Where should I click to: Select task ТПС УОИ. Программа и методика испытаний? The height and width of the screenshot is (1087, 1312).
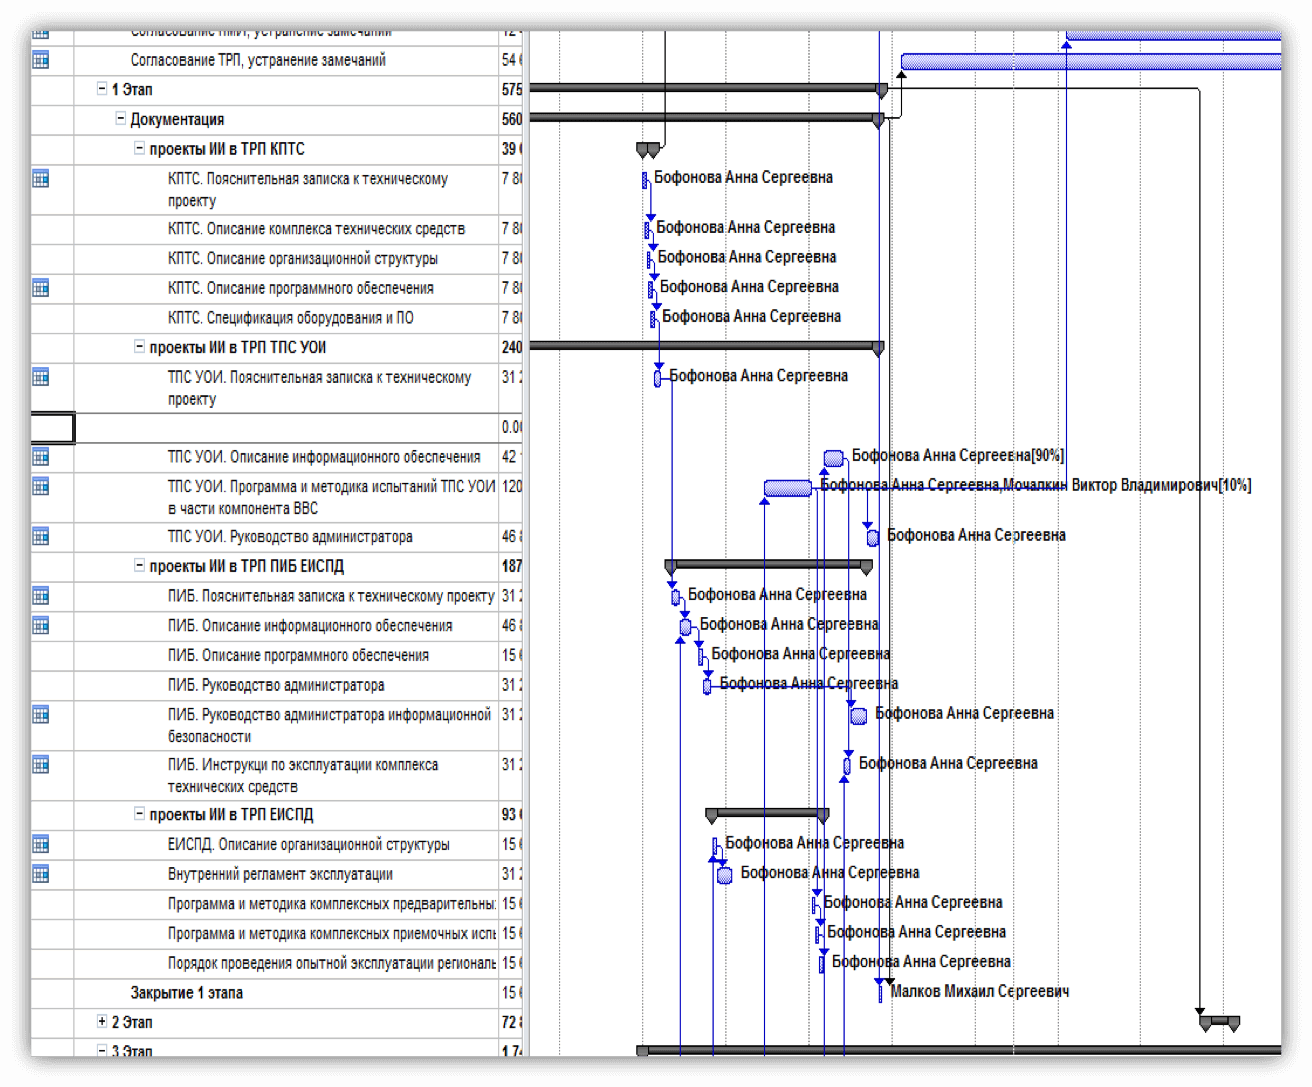click(x=331, y=497)
